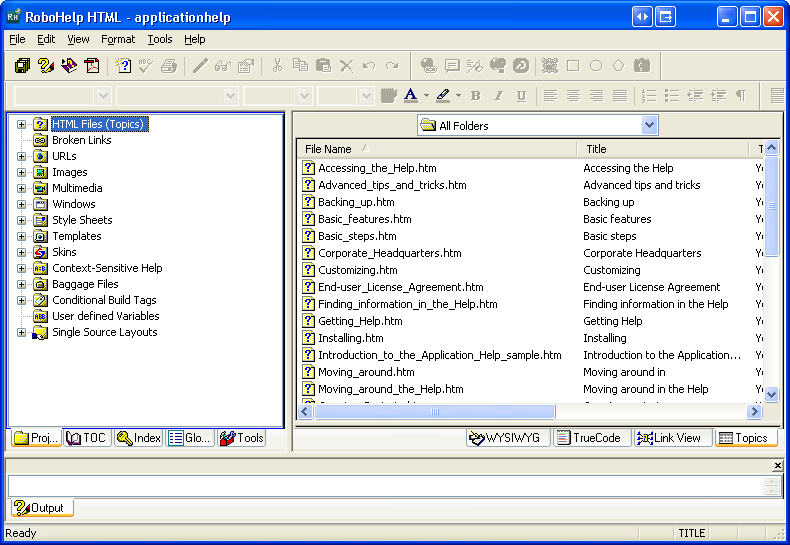The width and height of the screenshot is (790, 545).
Task: Expand the Multimedia tree node
Action: [x=21, y=188]
